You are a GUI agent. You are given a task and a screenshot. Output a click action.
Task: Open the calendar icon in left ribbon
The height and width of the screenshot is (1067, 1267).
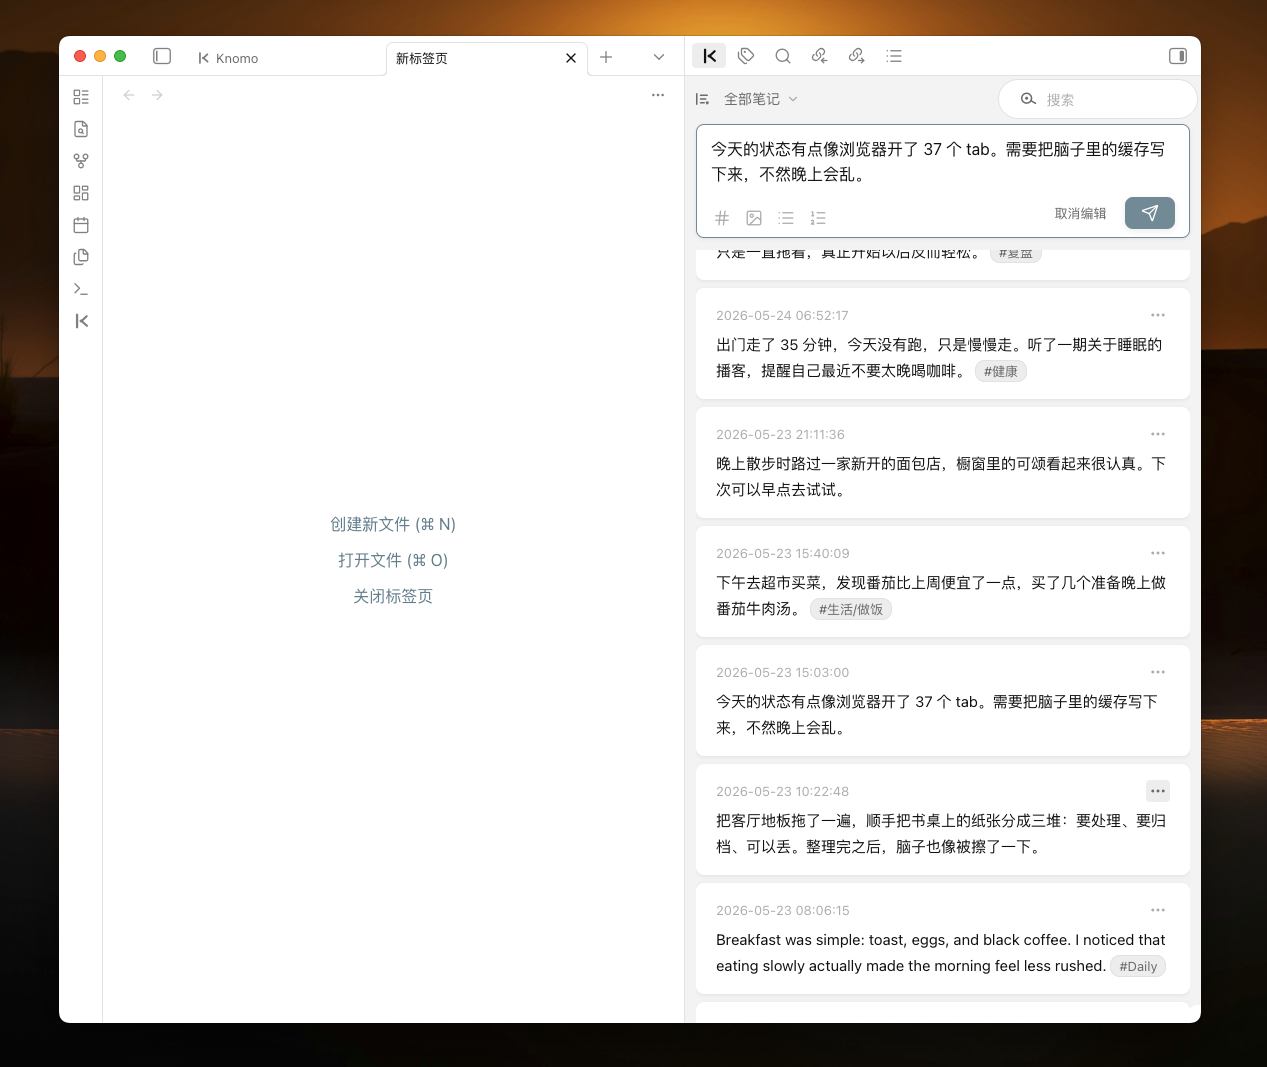point(81,225)
